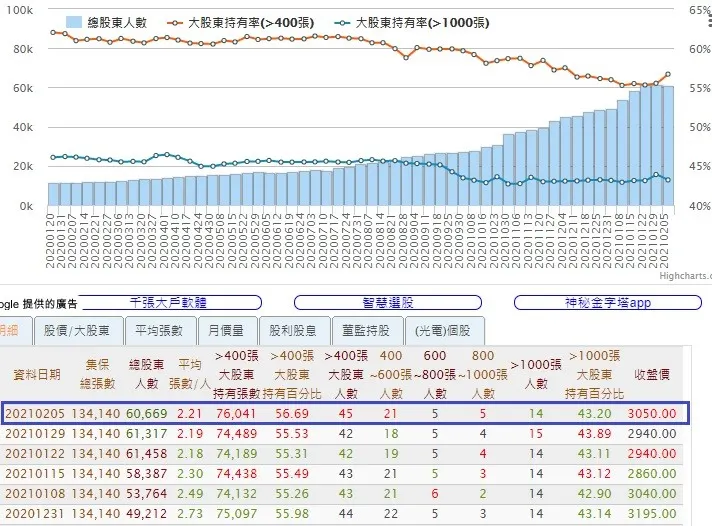Click shareholder count 61,458
712x526 pixels.
click(x=147, y=454)
